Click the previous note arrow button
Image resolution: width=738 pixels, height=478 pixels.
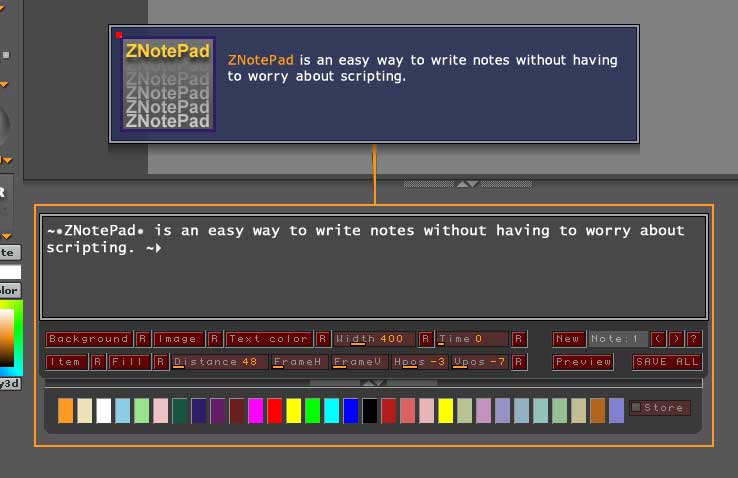pyautogui.click(x=658, y=339)
